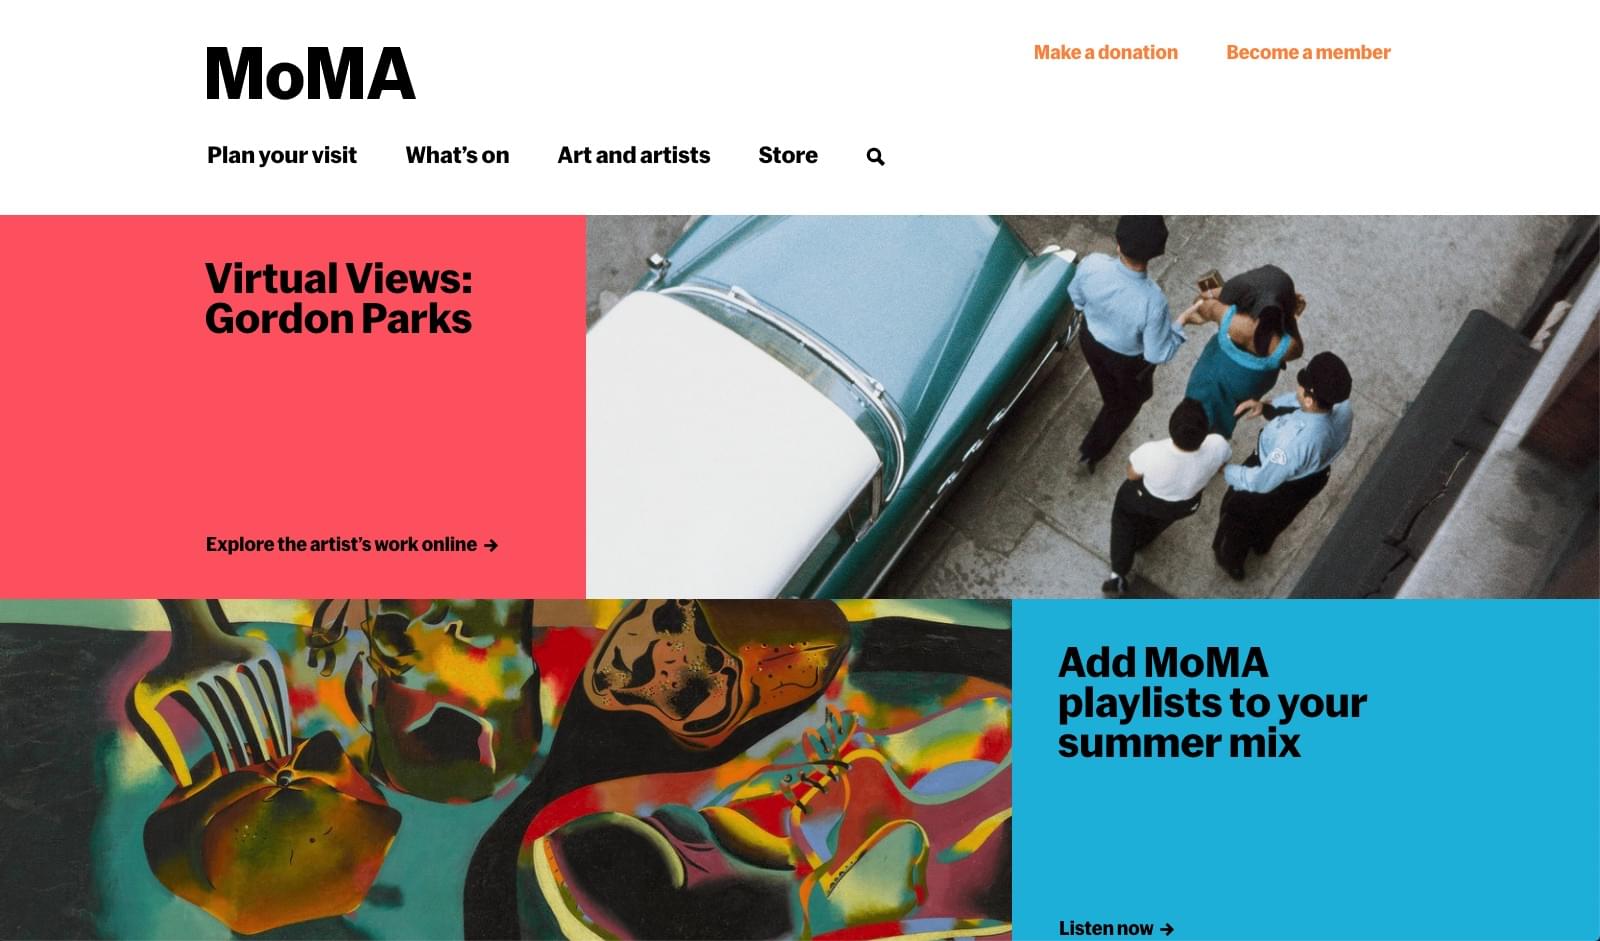Open the Art and artists menu
The height and width of the screenshot is (941, 1600).
[634, 155]
